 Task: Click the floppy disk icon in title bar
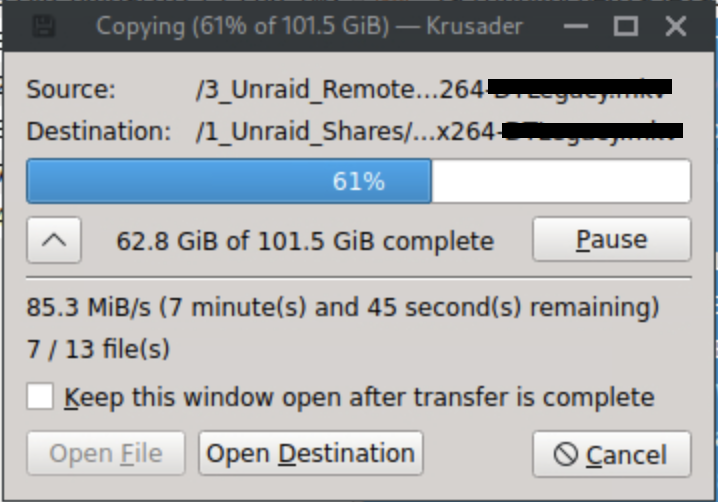(x=44, y=26)
